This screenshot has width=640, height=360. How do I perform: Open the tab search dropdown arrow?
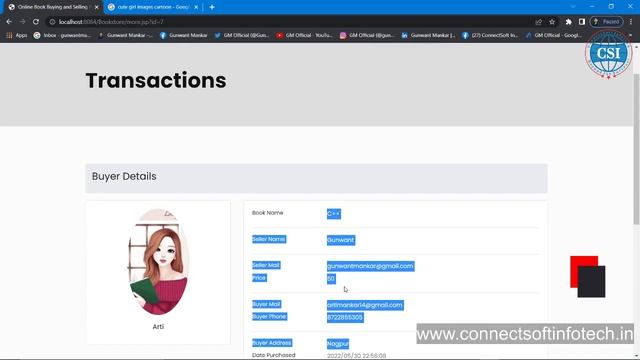point(573,7)
